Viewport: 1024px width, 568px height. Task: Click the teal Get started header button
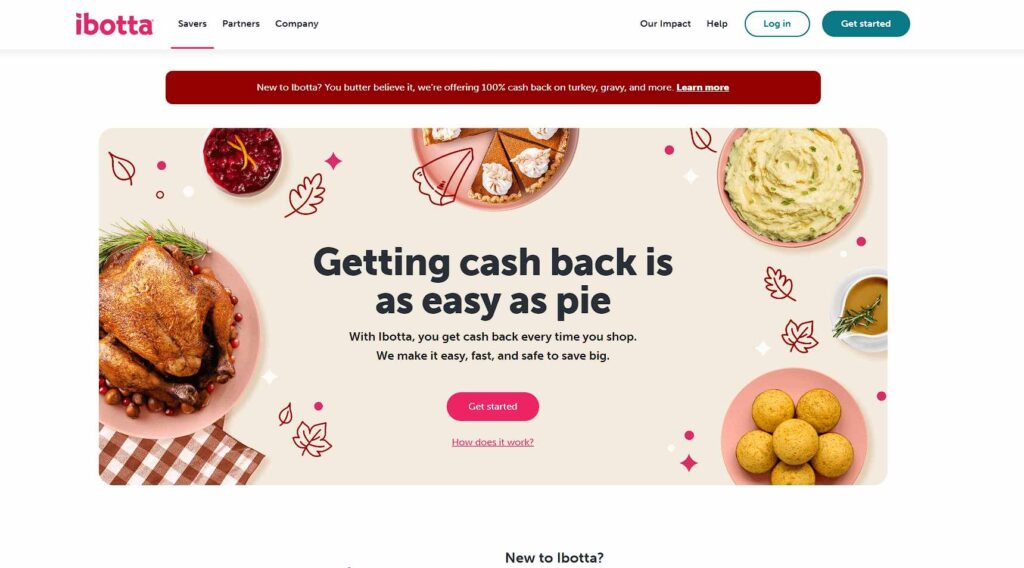(865, 24)
